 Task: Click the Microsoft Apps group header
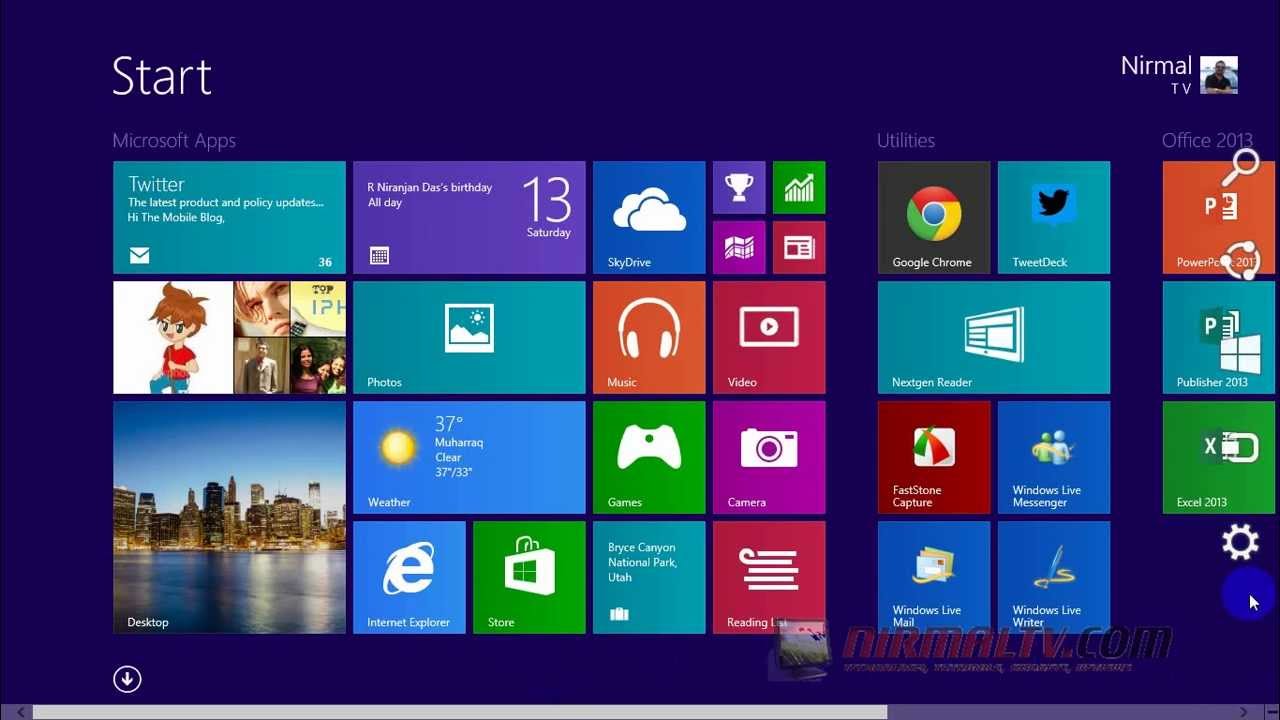pos(174,141)
